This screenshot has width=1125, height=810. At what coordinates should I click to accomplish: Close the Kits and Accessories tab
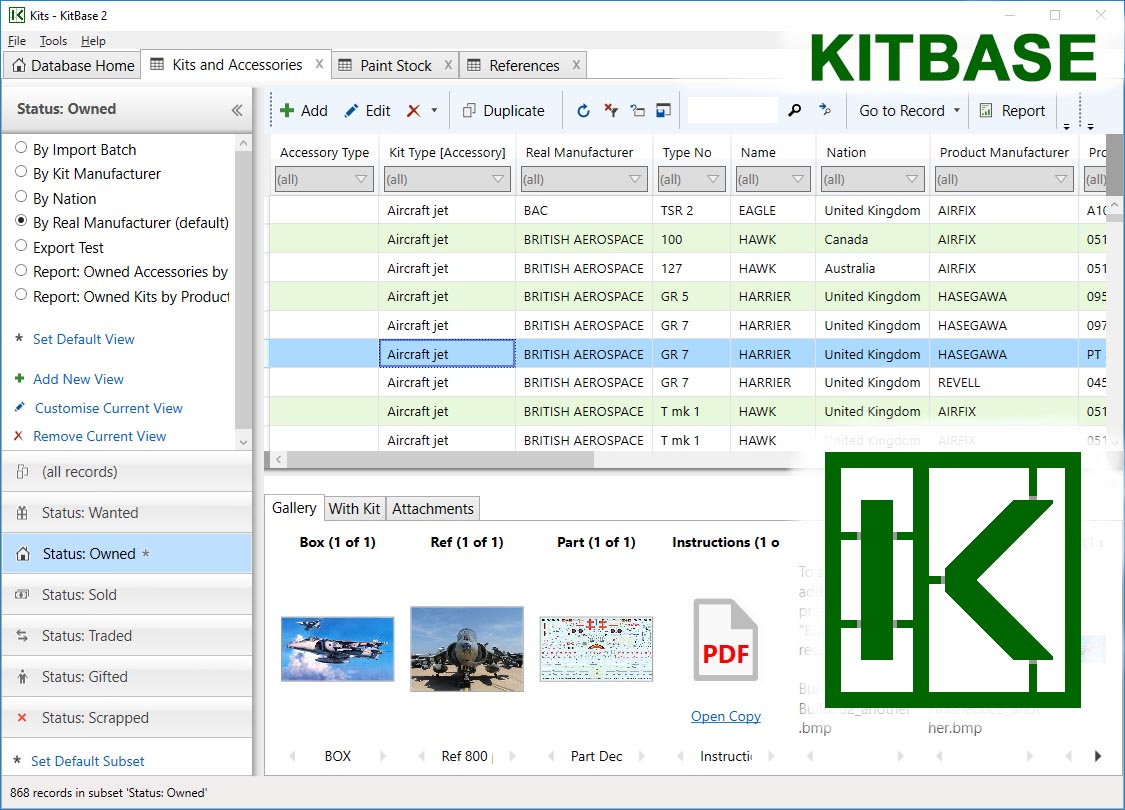pos(319,64)
